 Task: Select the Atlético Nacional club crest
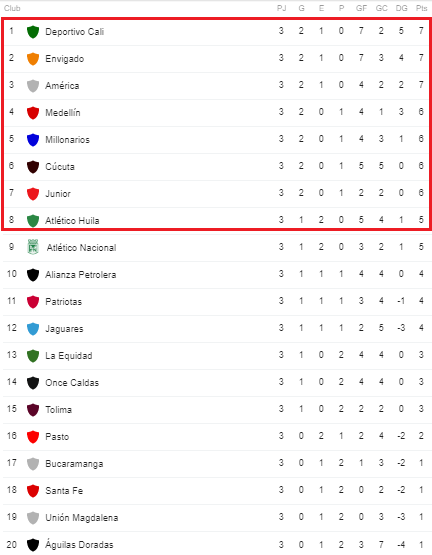[x=33, y=247]
